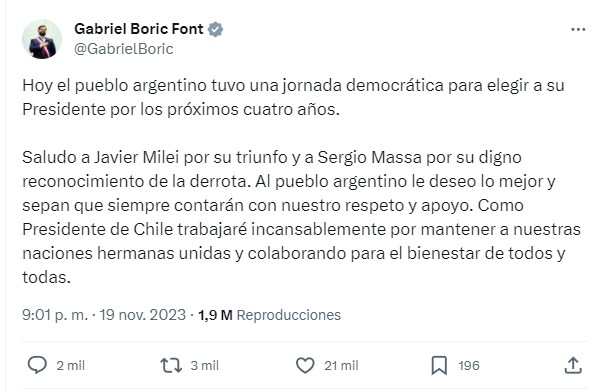Click the word Reproducciones label
This screenshot has height=390, width=598.
[289, 315]
